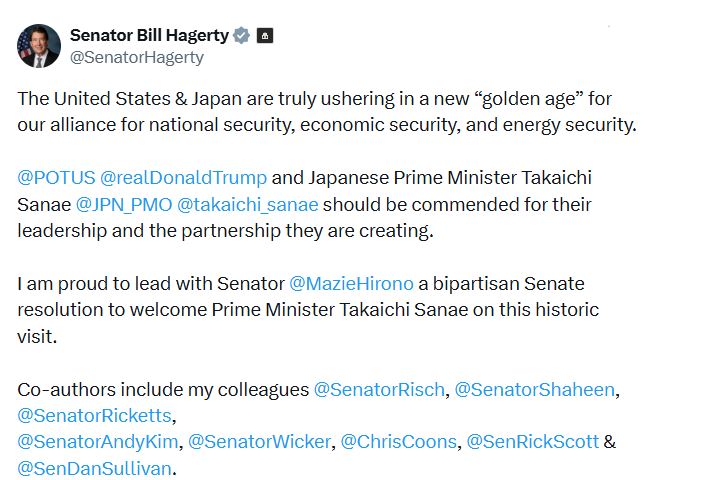Go to the @MazieHirono mention
The image size is (710, 480).
[351, 284]
